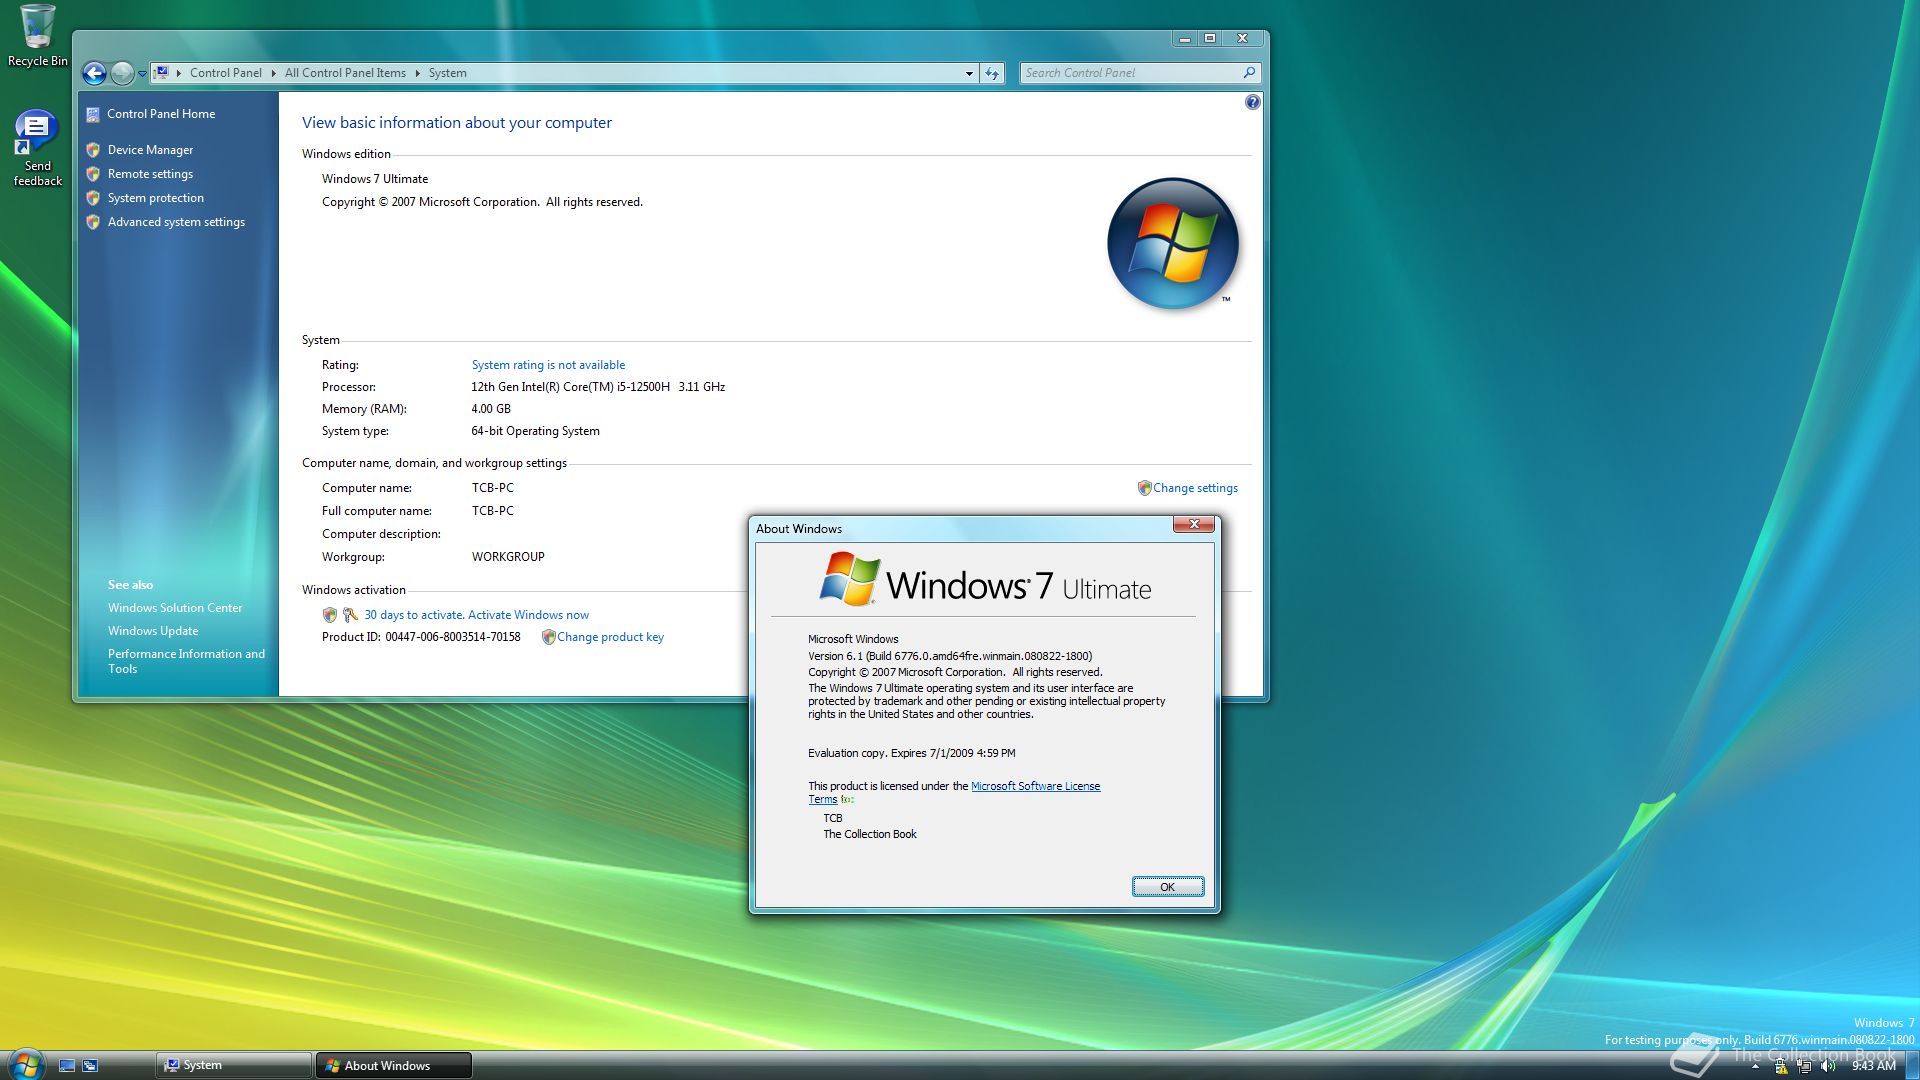
Task: Click the shield icon beside Device Manager
Action: click(93, 150)
